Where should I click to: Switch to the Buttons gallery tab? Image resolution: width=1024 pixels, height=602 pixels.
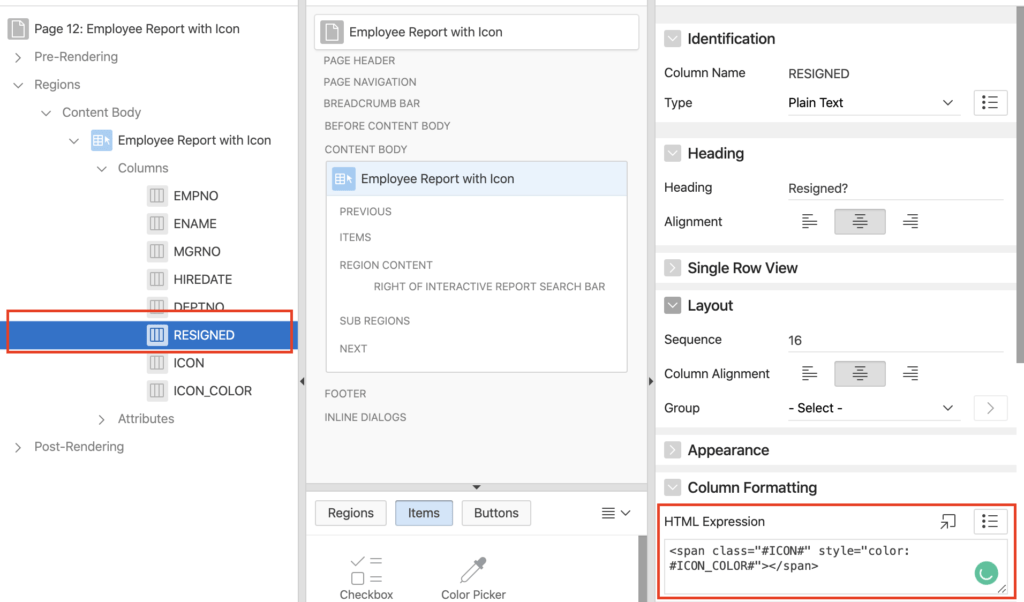[x=496, y=513]
